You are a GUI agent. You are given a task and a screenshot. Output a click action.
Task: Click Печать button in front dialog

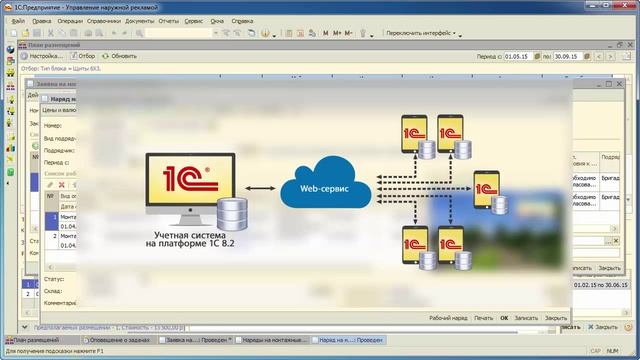point(483,318)
